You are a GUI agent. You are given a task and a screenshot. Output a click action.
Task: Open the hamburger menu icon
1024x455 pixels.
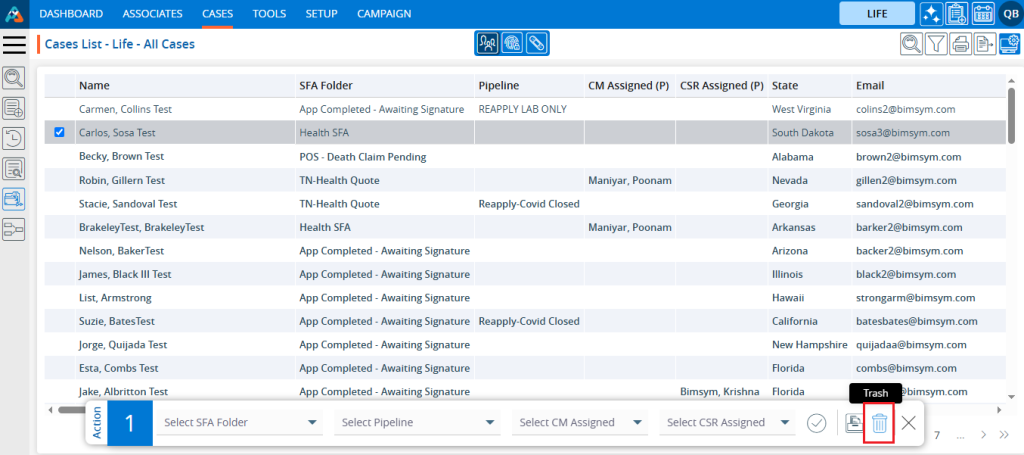coord(14,44)
